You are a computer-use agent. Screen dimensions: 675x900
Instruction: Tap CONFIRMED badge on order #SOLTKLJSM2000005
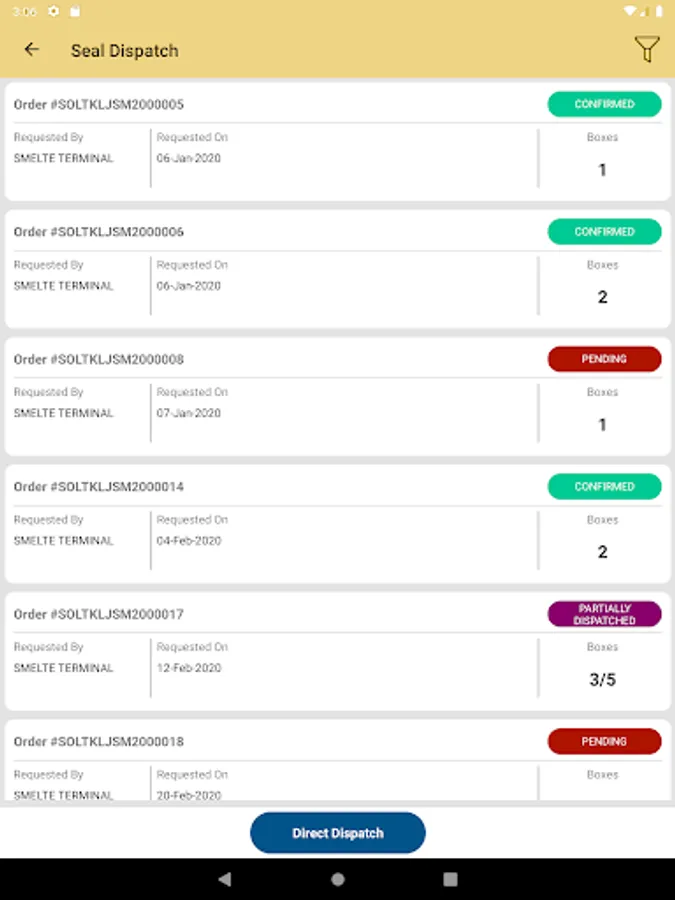[x=604, y=104]
